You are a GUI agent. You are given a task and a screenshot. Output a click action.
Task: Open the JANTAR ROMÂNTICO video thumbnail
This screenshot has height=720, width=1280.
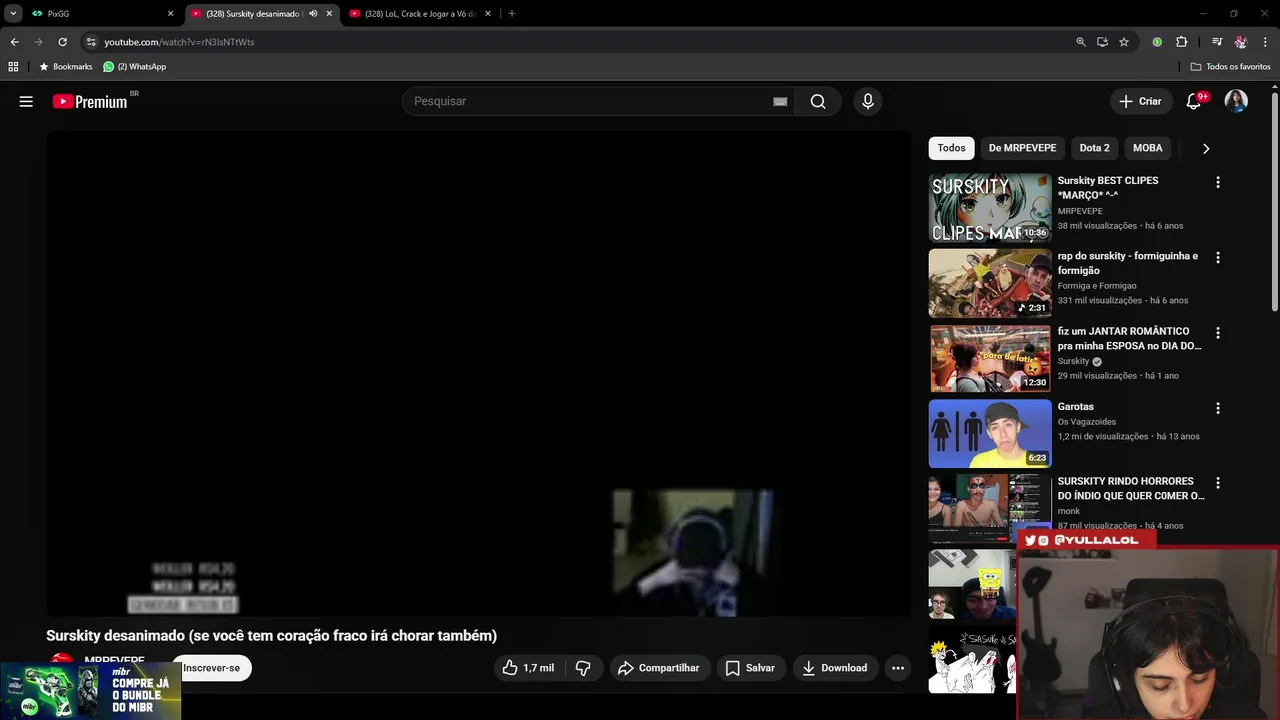(990, 358)
